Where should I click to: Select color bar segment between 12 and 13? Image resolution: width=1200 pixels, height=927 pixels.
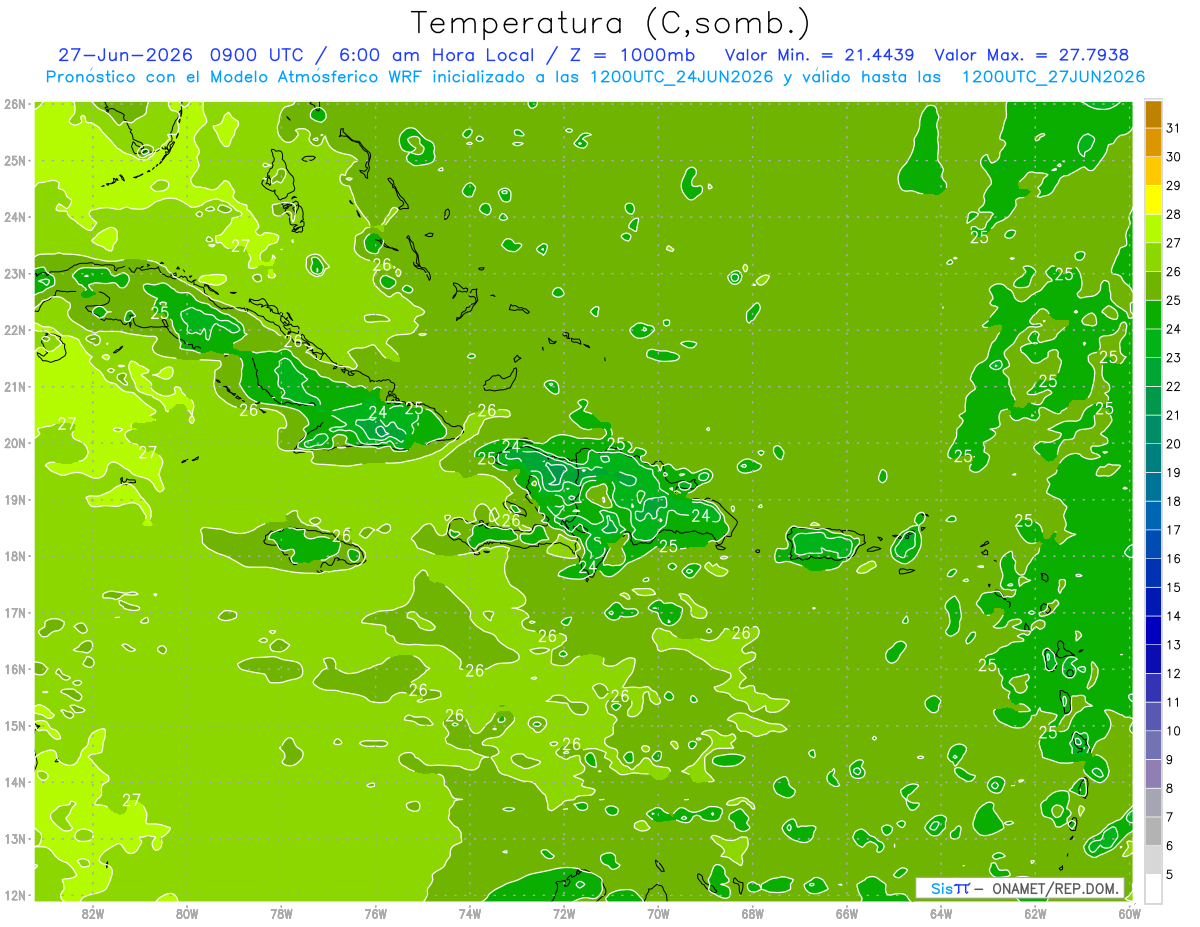tap(1153, 658)
